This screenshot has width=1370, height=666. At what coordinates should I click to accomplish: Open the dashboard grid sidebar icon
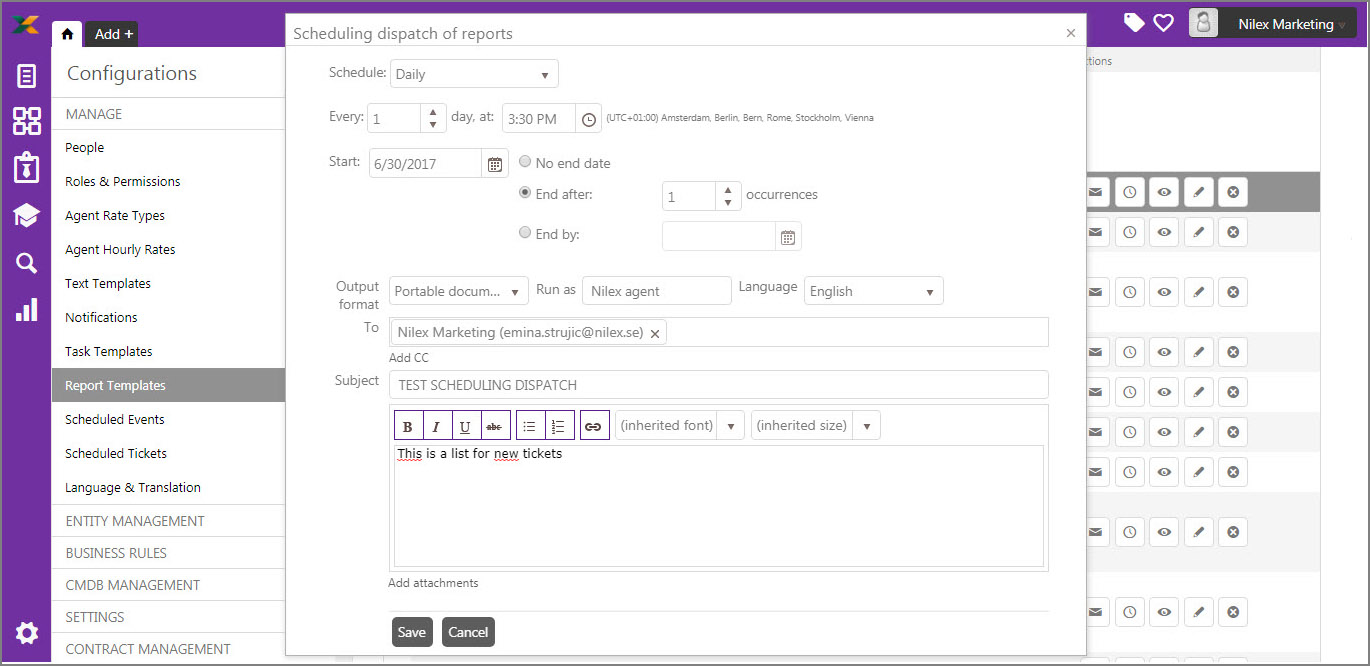26,121
